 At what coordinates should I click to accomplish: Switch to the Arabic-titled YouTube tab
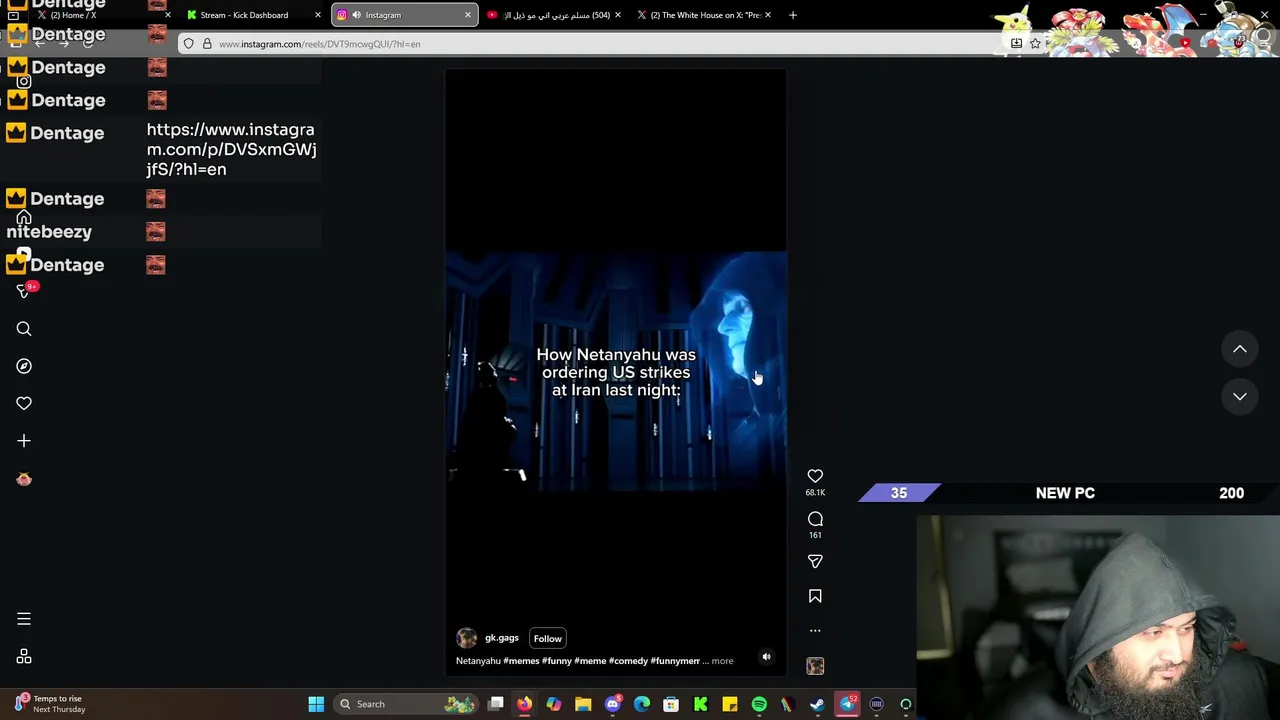click(553, 15)
